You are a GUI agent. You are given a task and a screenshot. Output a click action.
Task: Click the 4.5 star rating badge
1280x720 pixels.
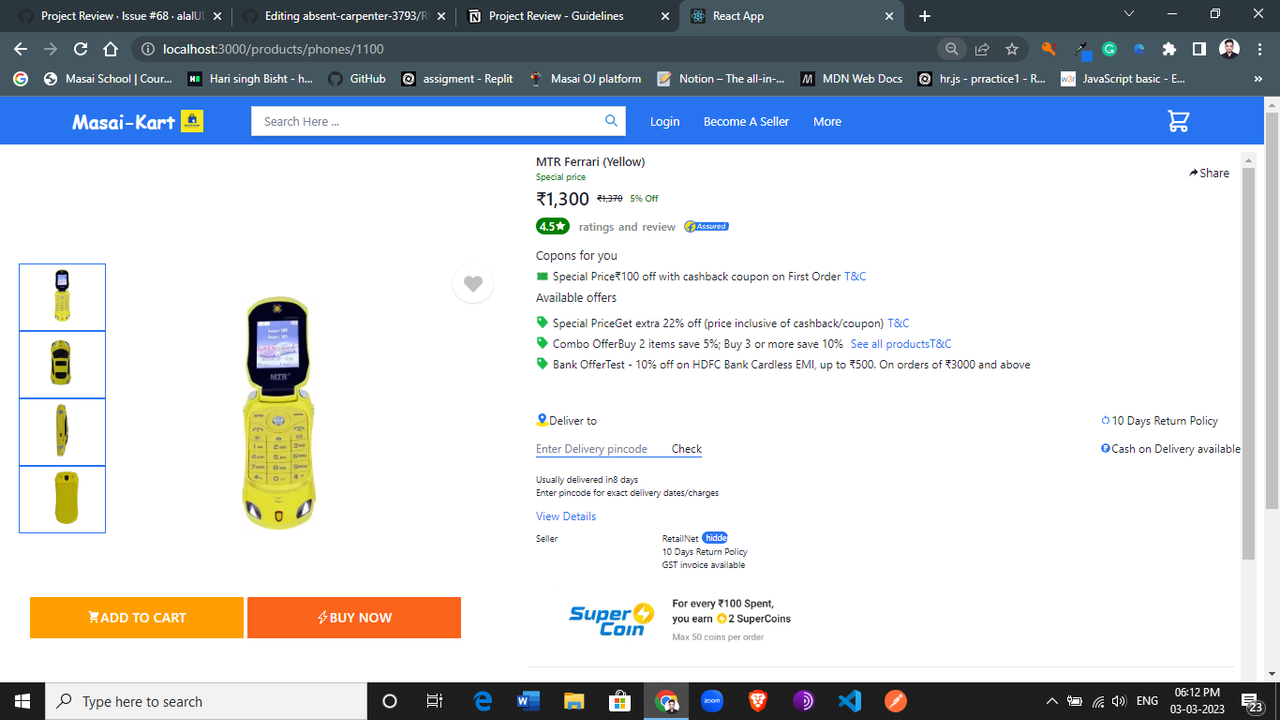click(553, 226)
